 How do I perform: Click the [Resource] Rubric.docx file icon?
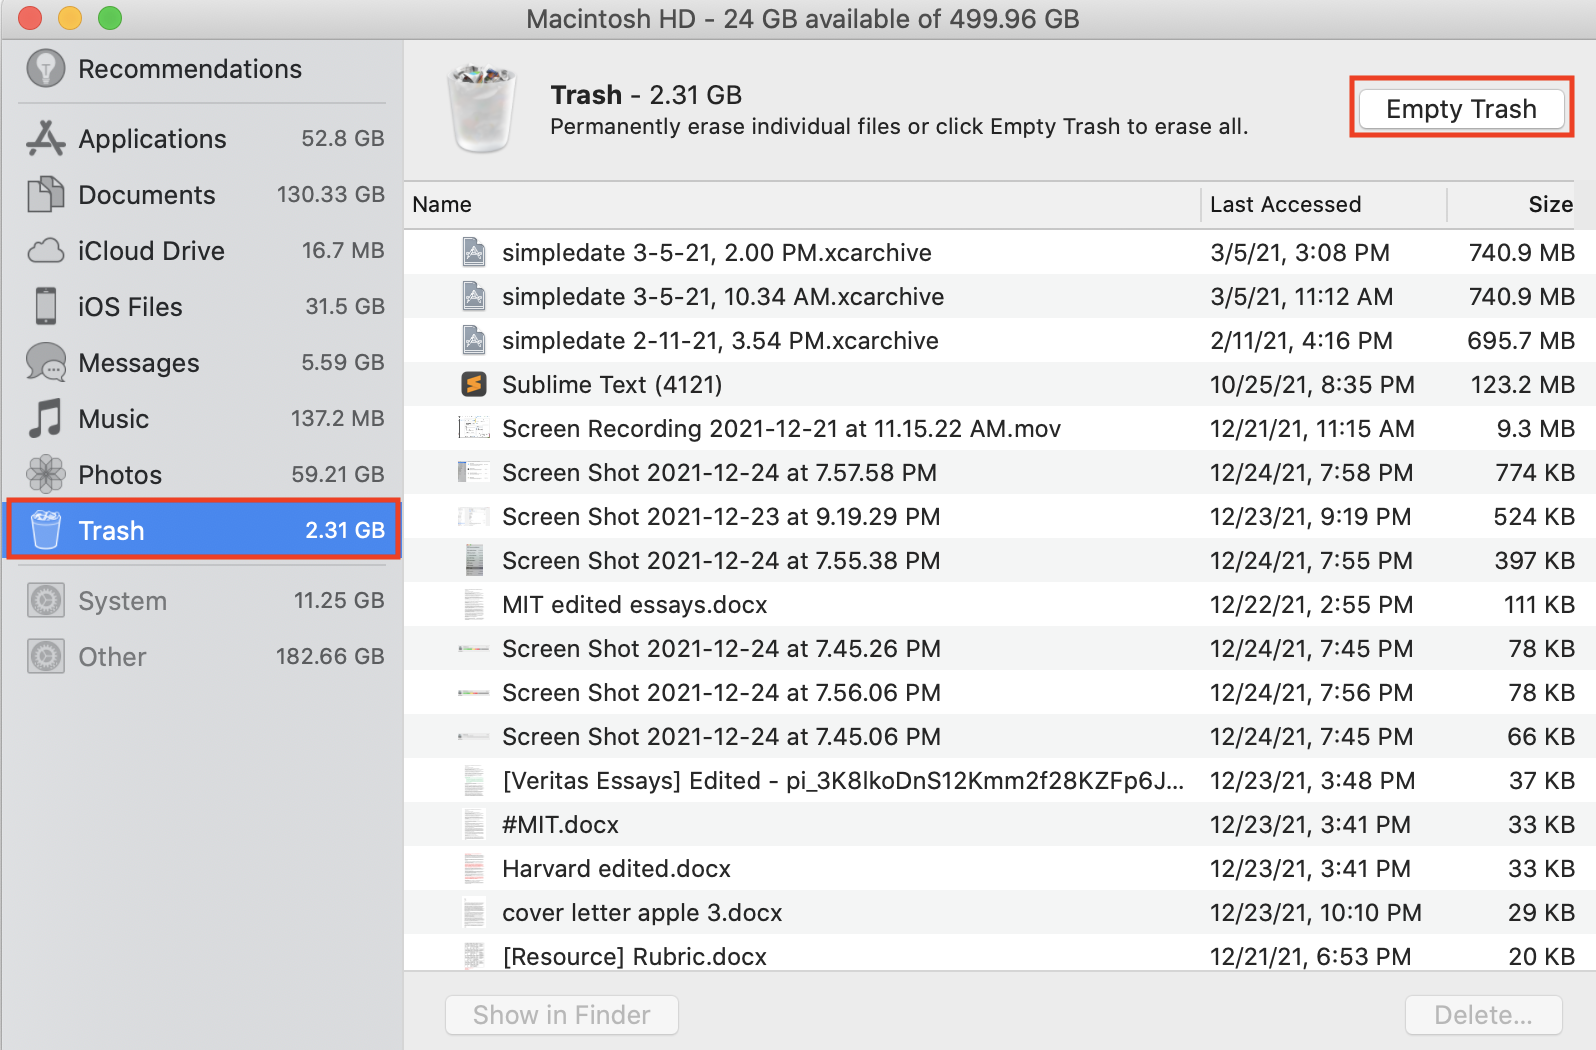pyautogui.click(x=474, y=956)
